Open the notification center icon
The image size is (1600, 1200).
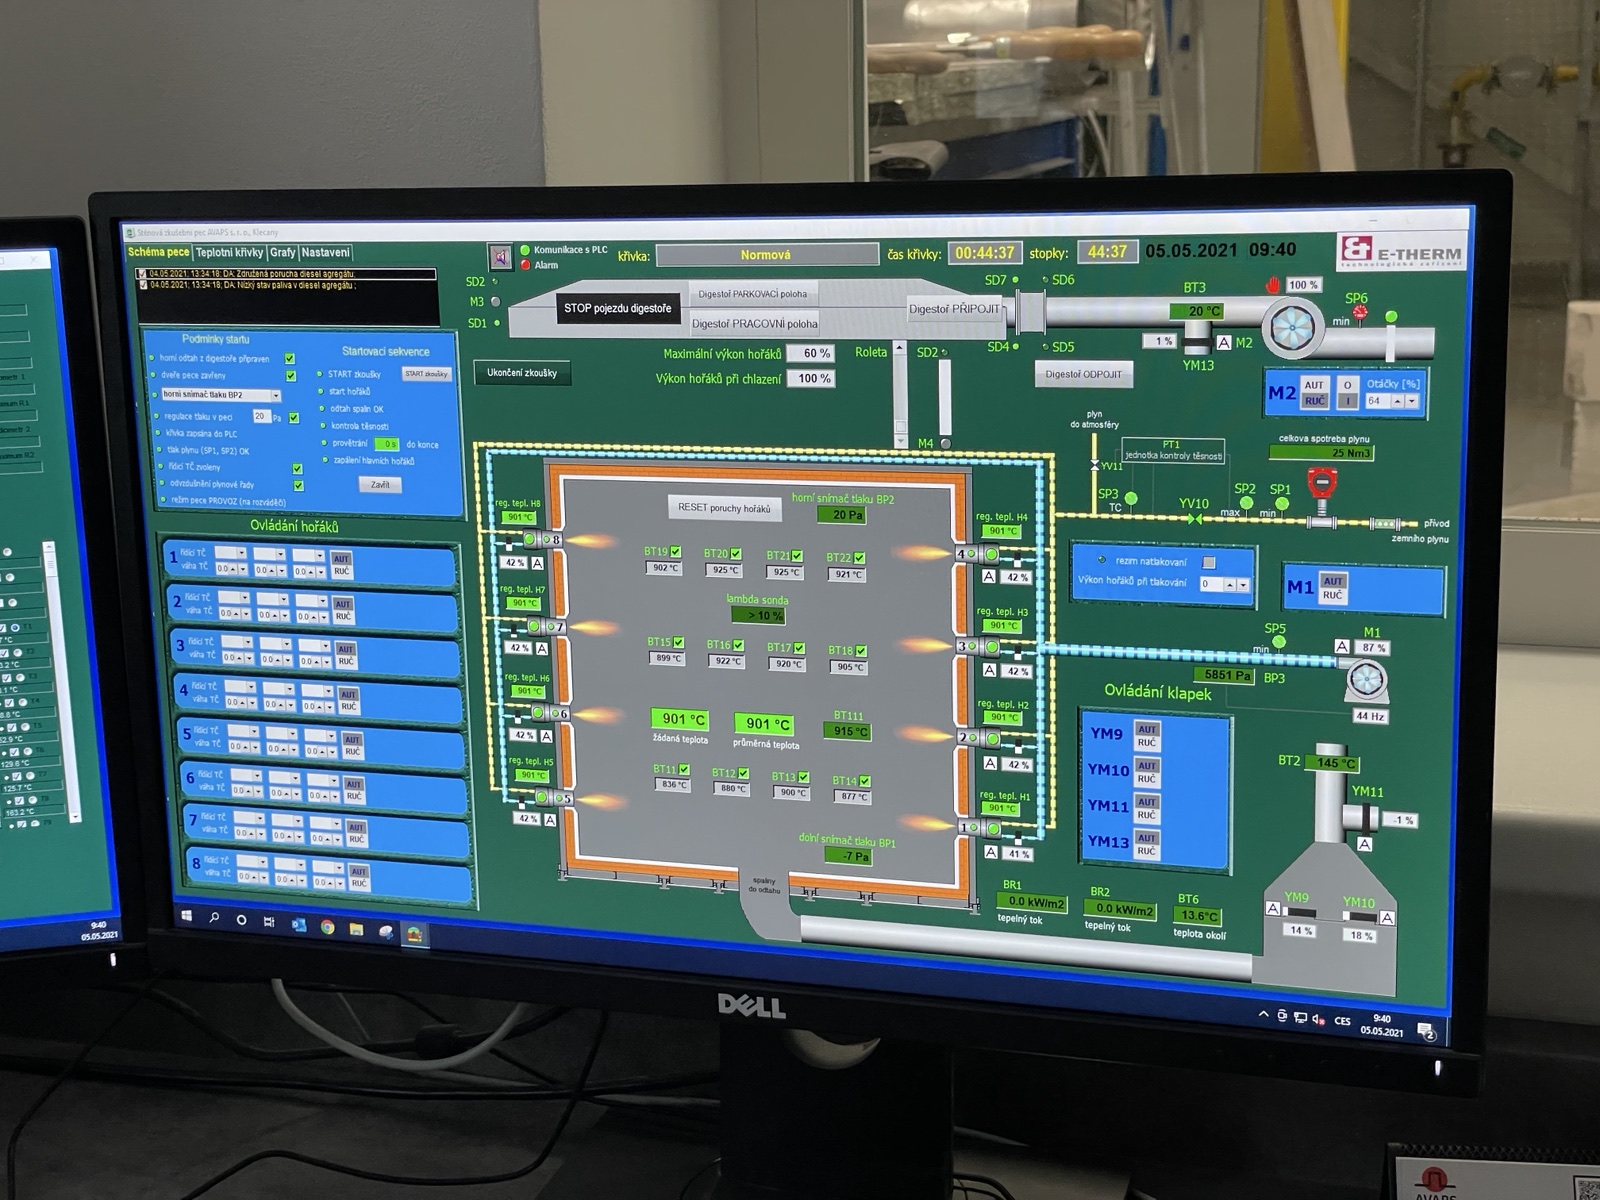[1426, 1031]
